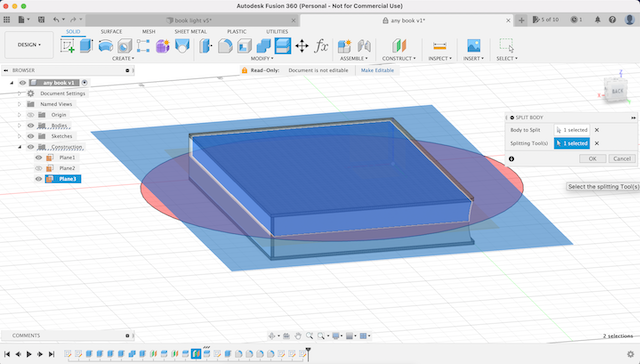Switch to the SURFACE tab
640x364 pixels.
click(x=111, y=31)
